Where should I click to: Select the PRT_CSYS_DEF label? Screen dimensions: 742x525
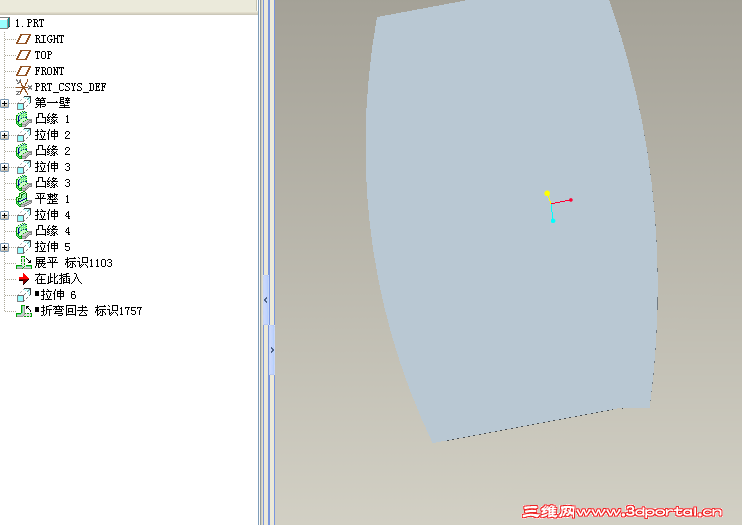[x=70, y=87]
